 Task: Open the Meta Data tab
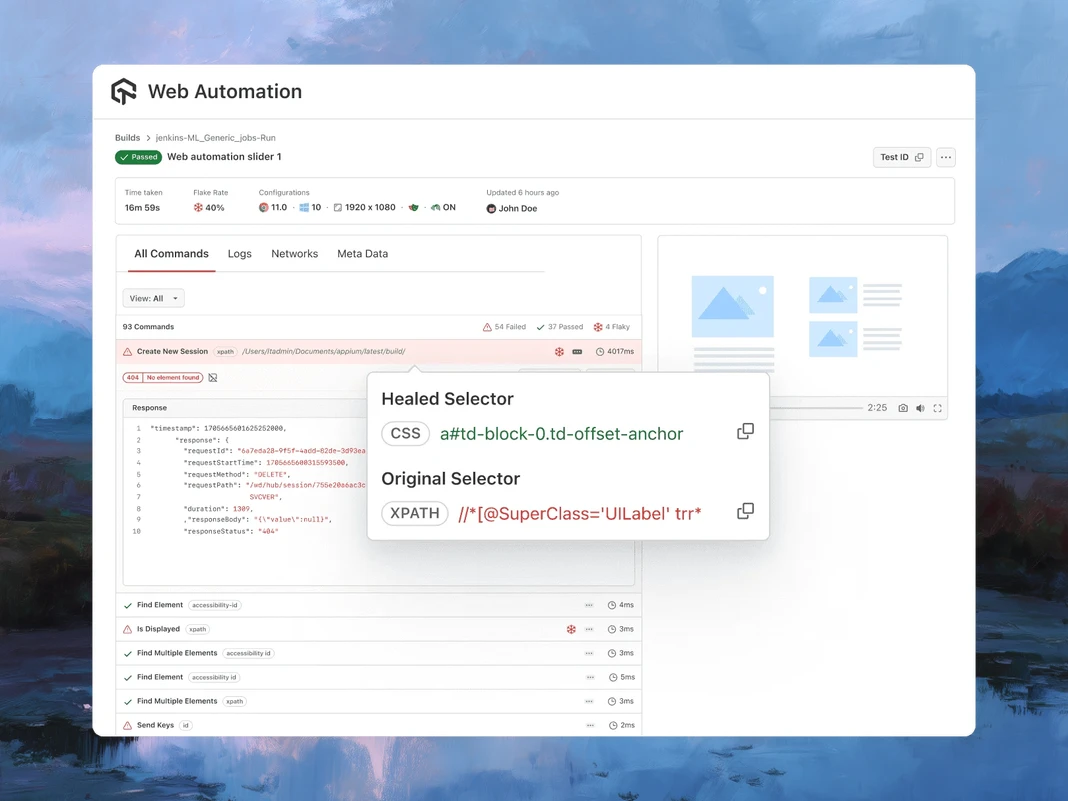[x=362, y=253]
